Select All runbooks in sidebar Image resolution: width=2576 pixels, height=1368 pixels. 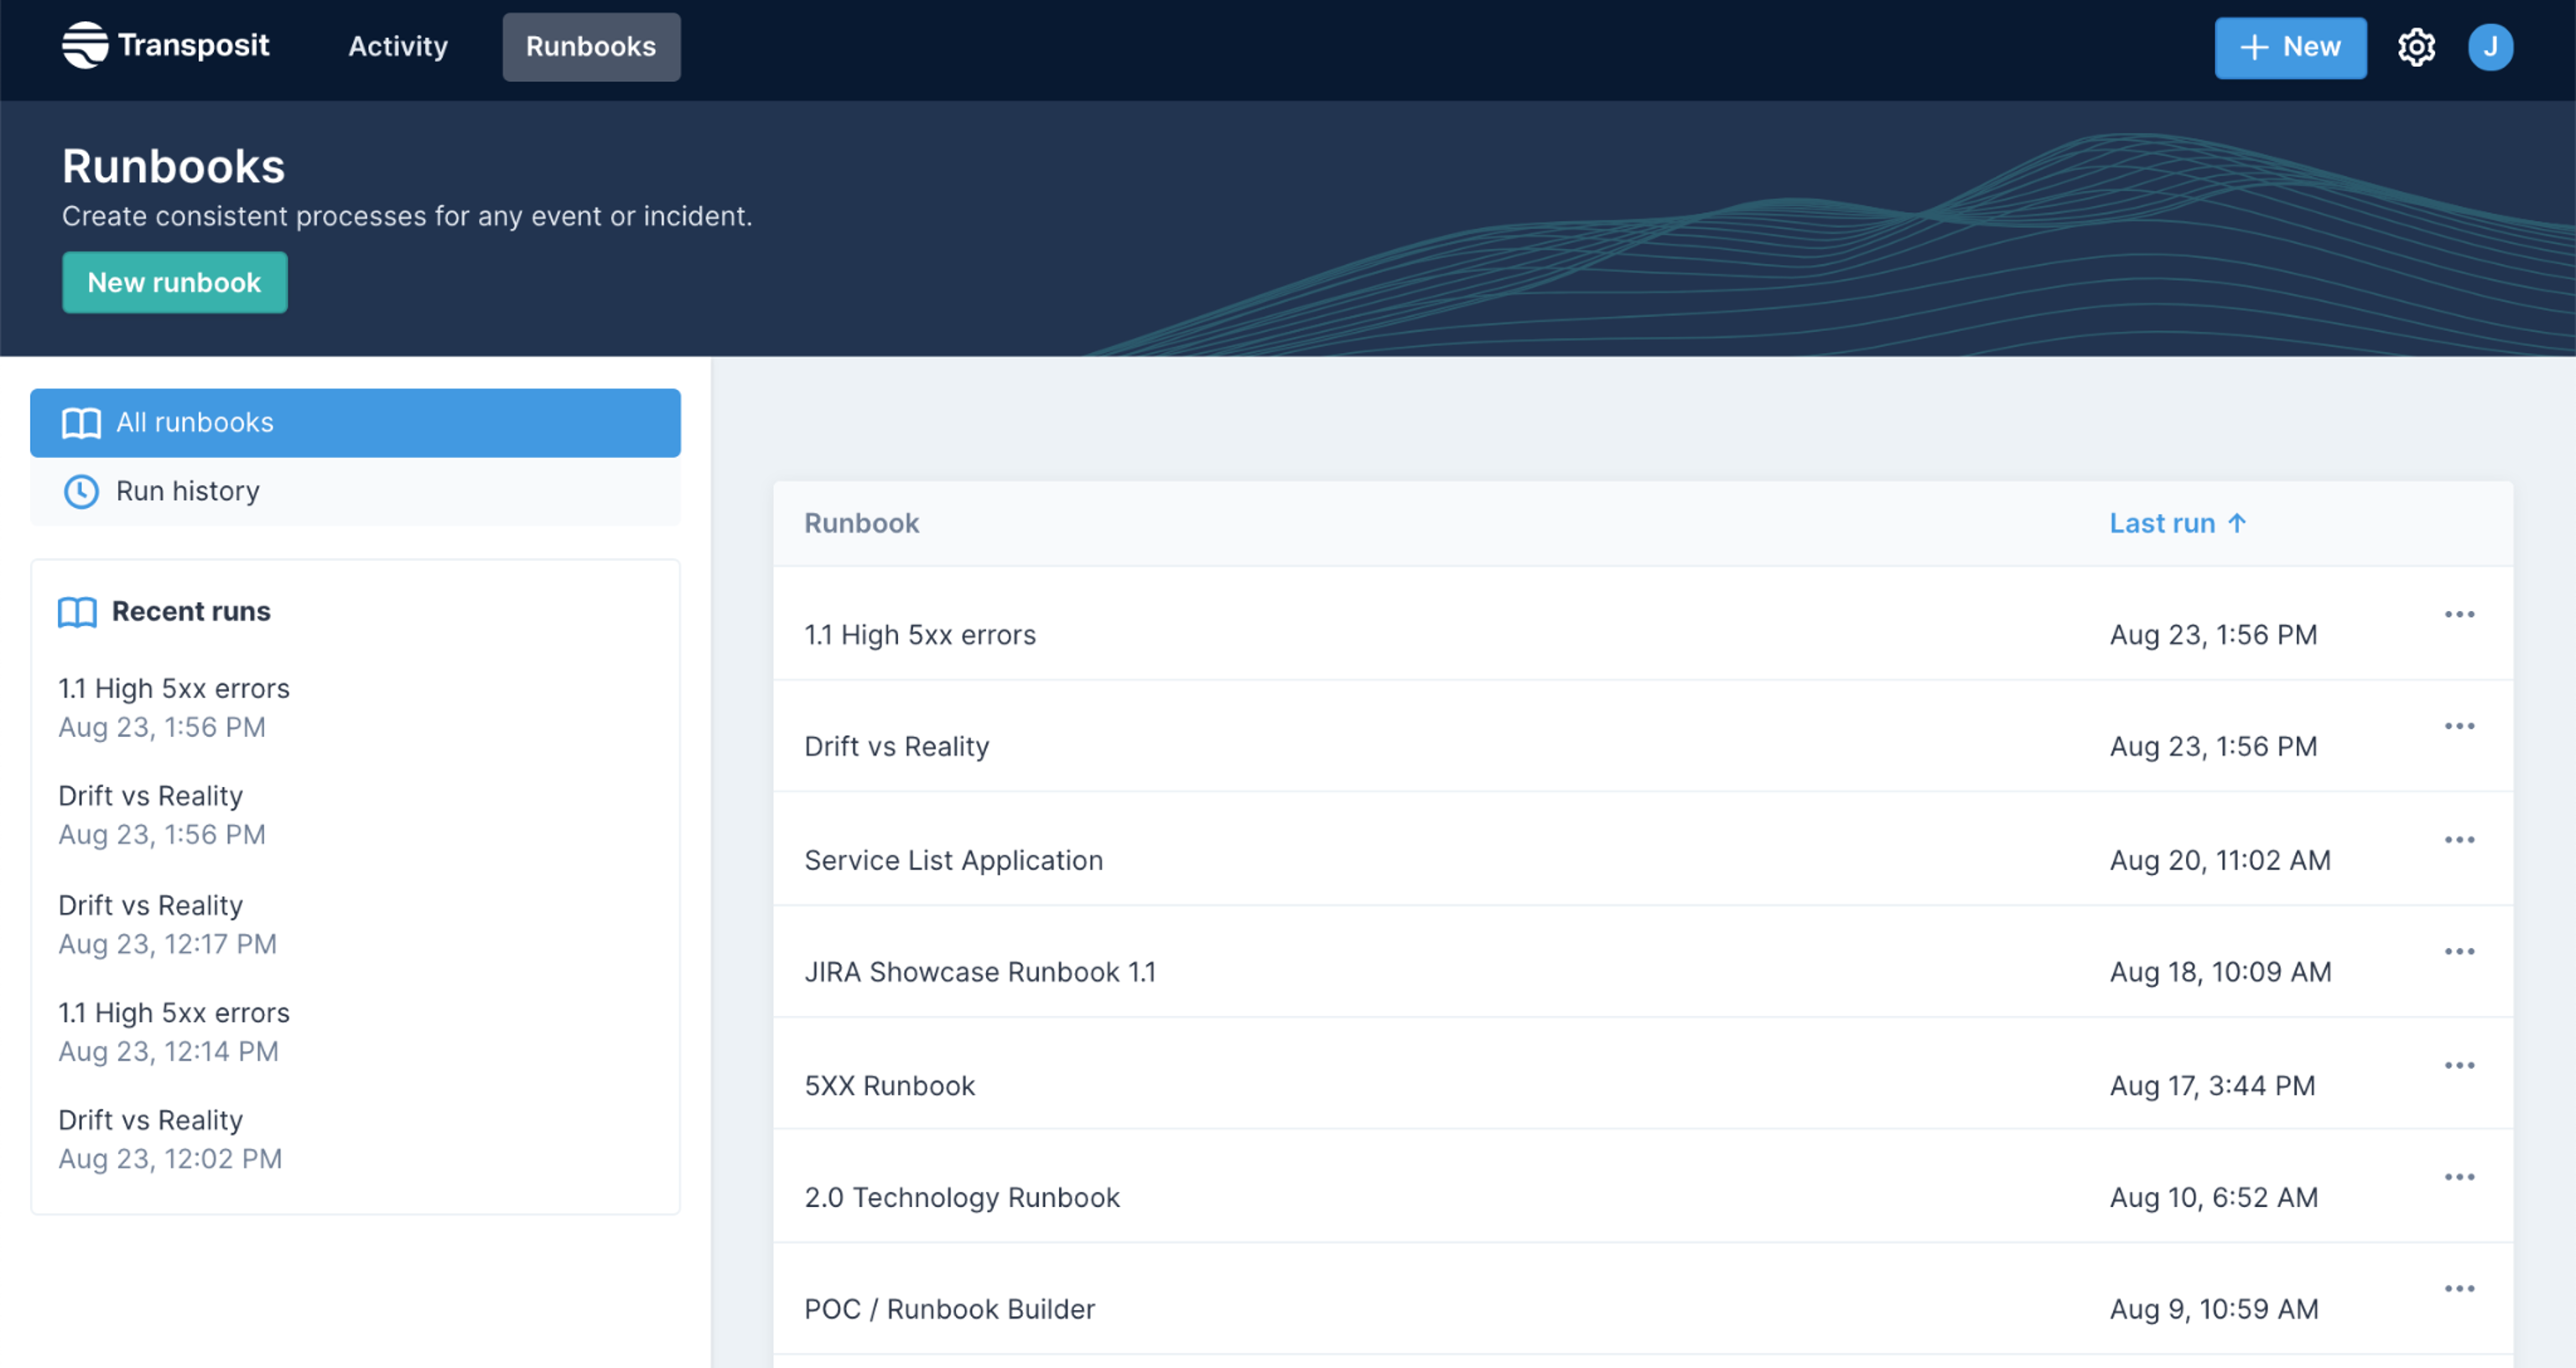tap(355, 423)
